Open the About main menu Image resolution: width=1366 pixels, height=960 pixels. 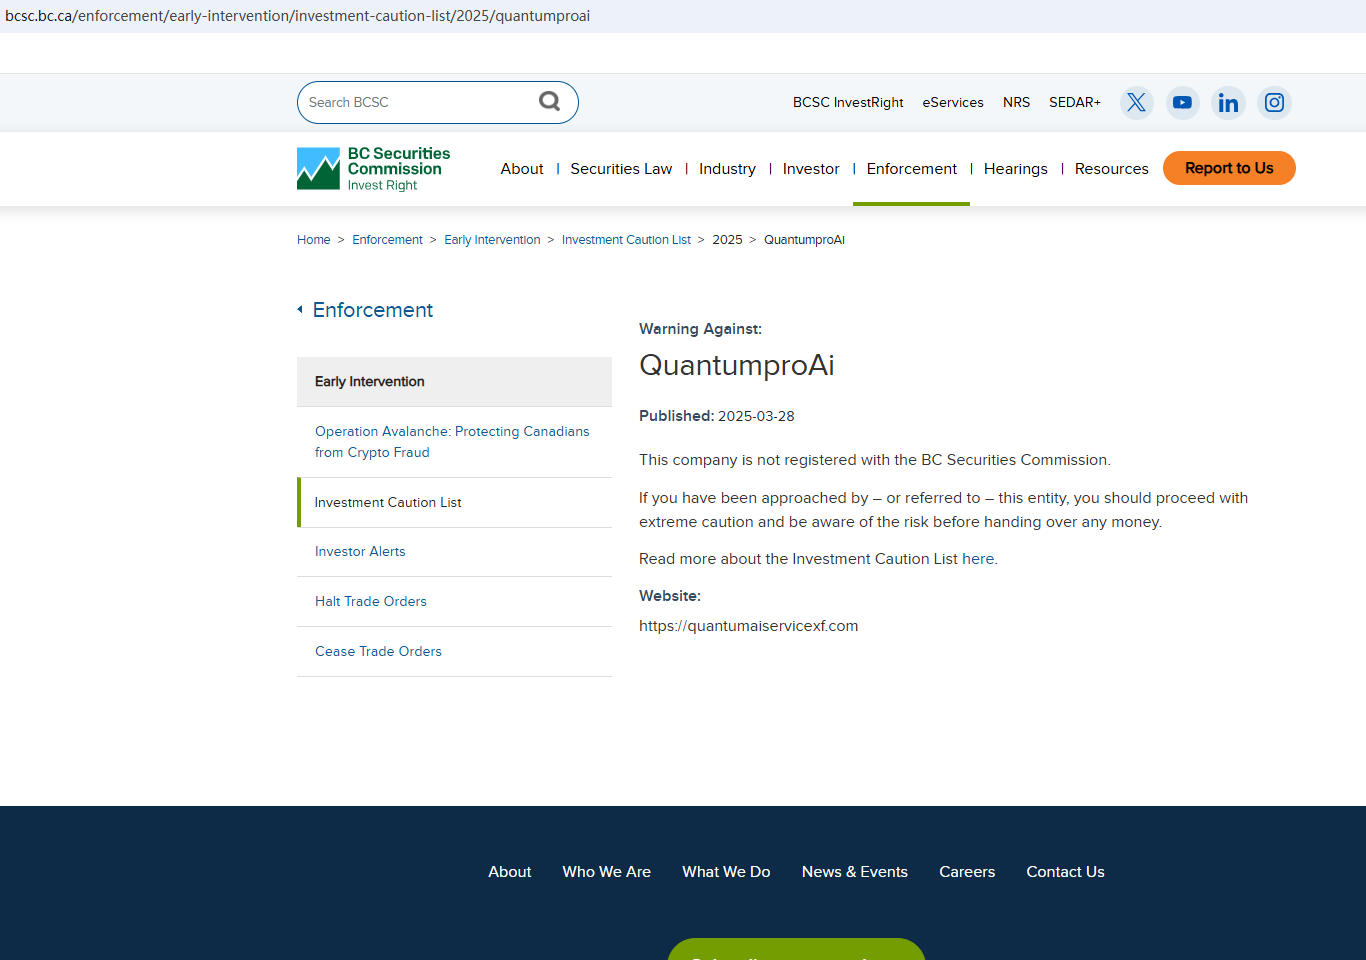point(522,169)
